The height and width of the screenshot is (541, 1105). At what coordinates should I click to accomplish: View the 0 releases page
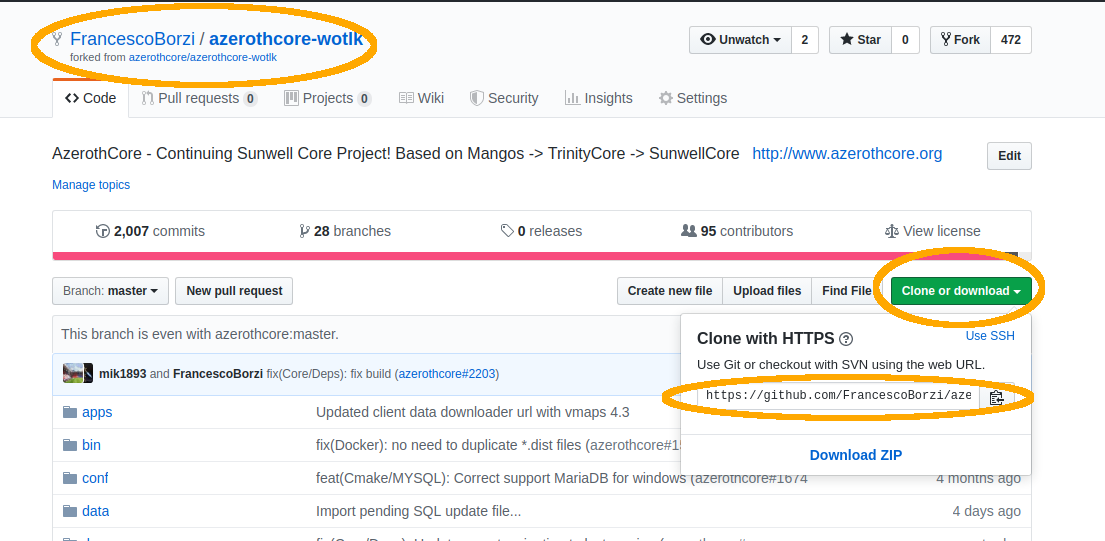tap(541, 231)
